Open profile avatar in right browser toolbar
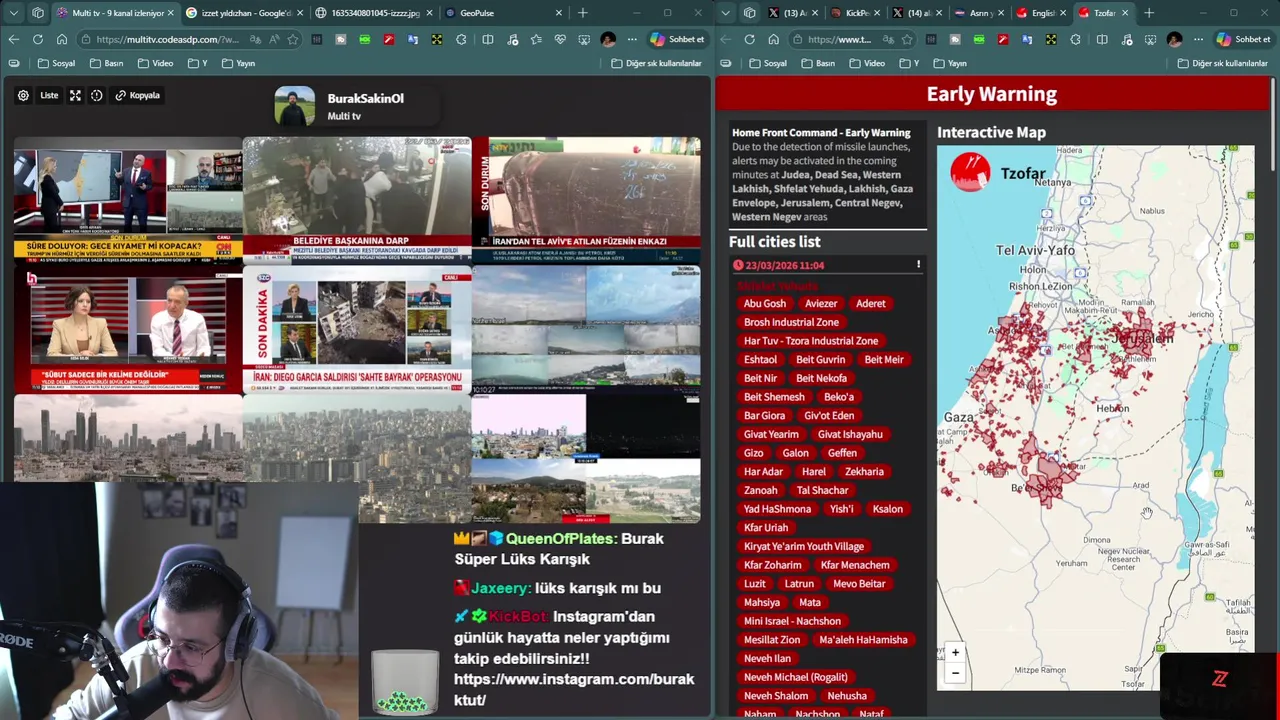 [x=1174, y=39]
